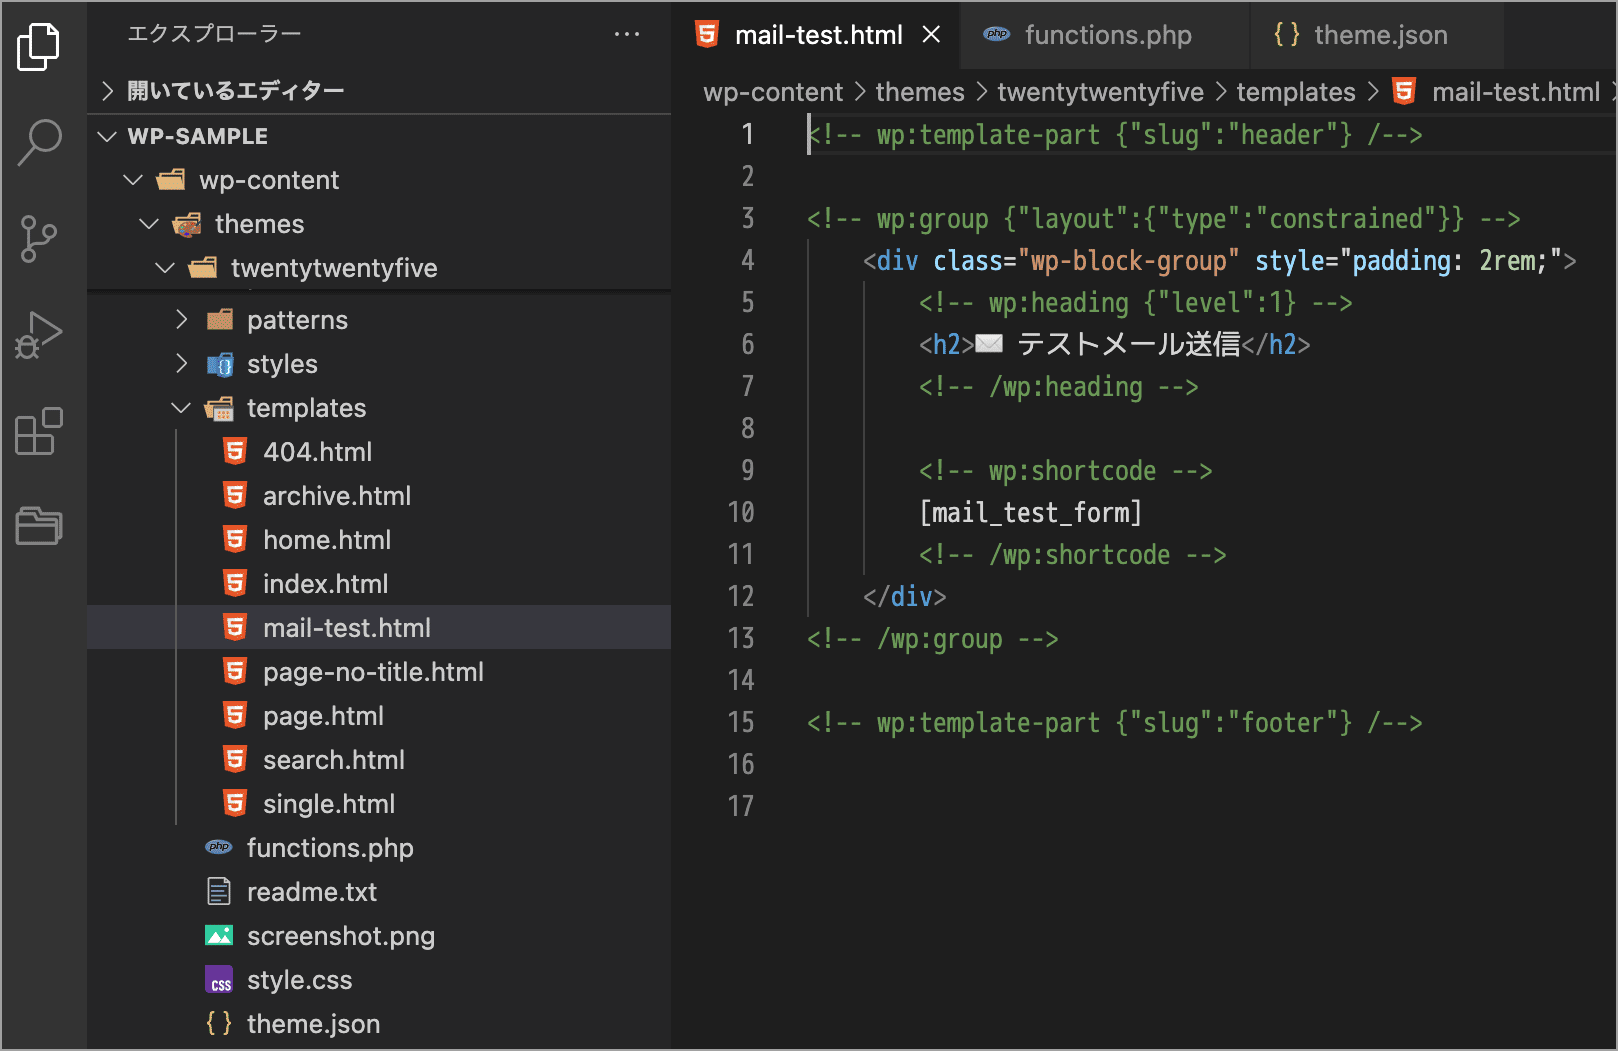The width and height of the screenshot is (1618, 1051).
Task: Open the Explorer panel more actions menu
Action: point(627,34)
